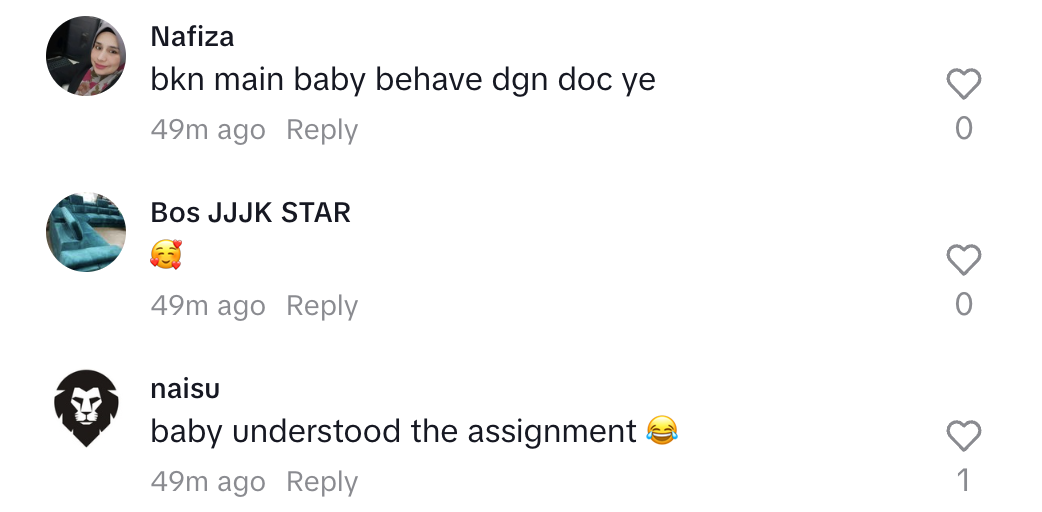Open the teal sofa avatar of Bos JJJK STAR
Image resolution: width=1042 pixels, height=512 pixels.
[86, 232]
